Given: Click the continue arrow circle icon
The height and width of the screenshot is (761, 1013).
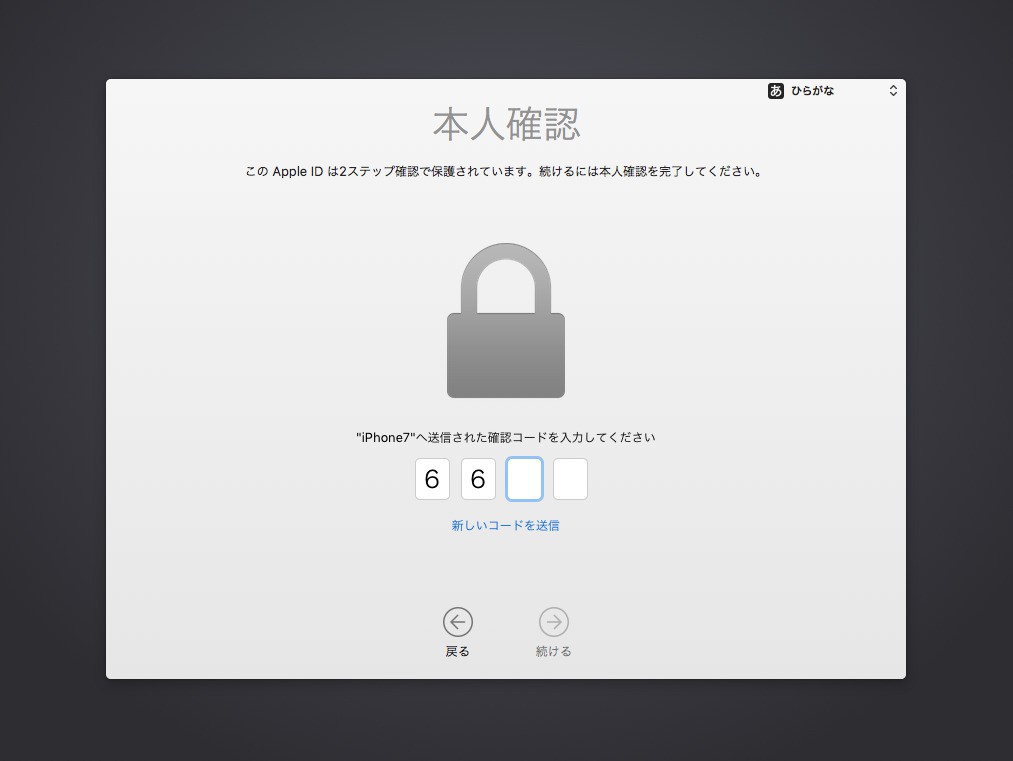Looking at the screenshot, I should (554, 622).
